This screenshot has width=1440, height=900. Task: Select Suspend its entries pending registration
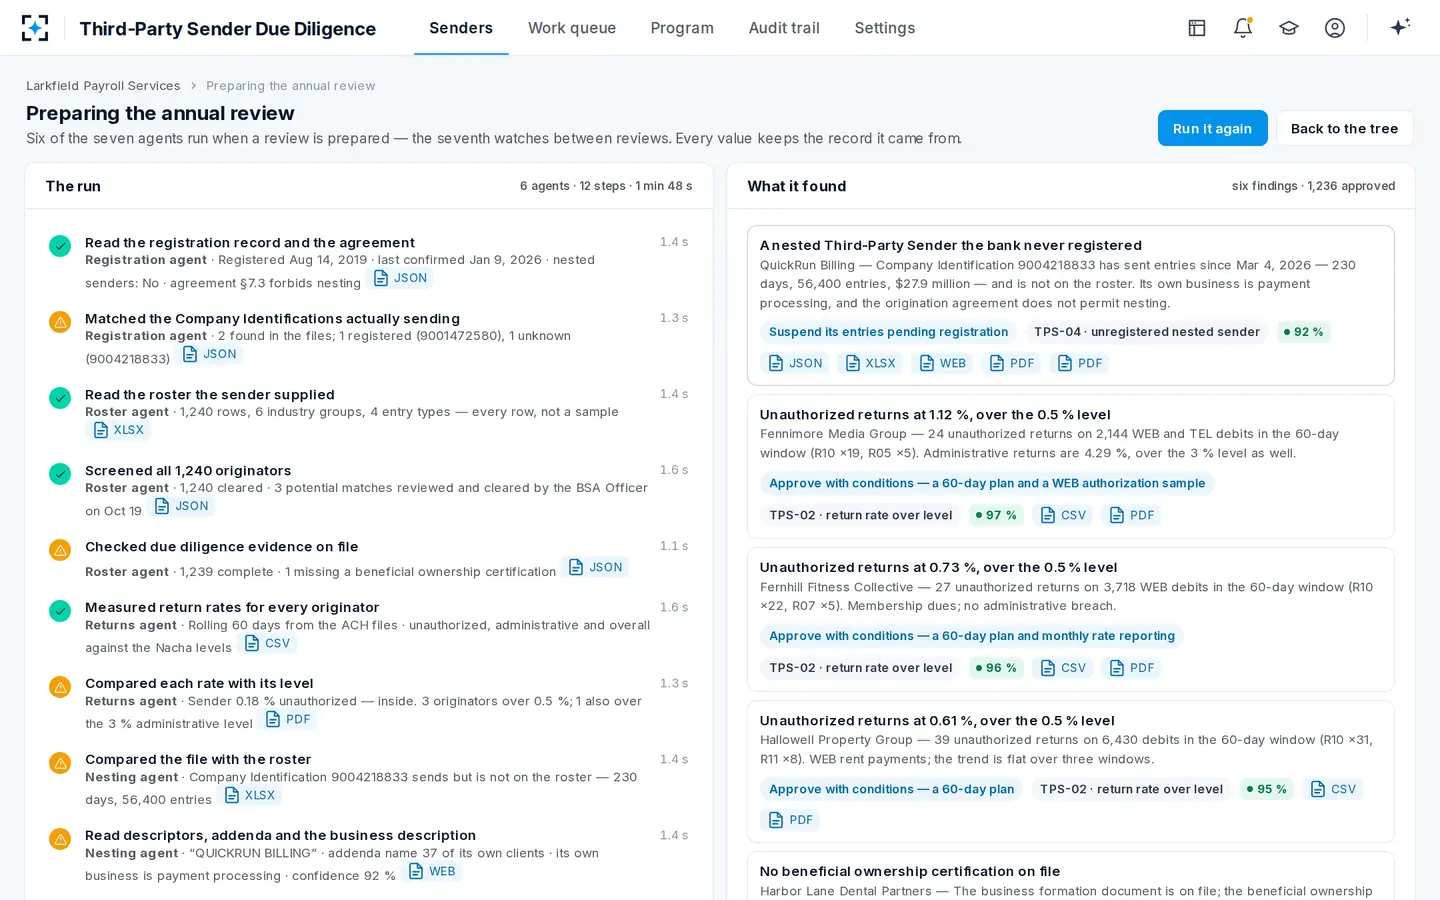click(x=888, y=332)
